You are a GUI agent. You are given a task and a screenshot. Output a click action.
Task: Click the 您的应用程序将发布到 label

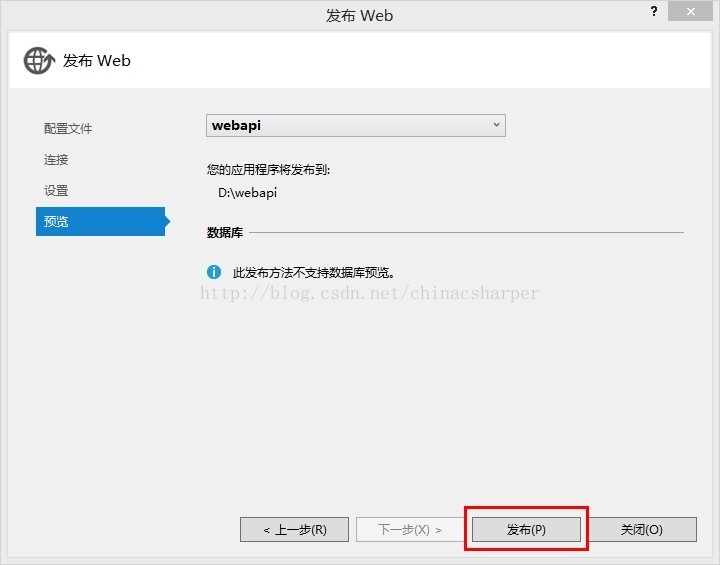tap(268, 170)
